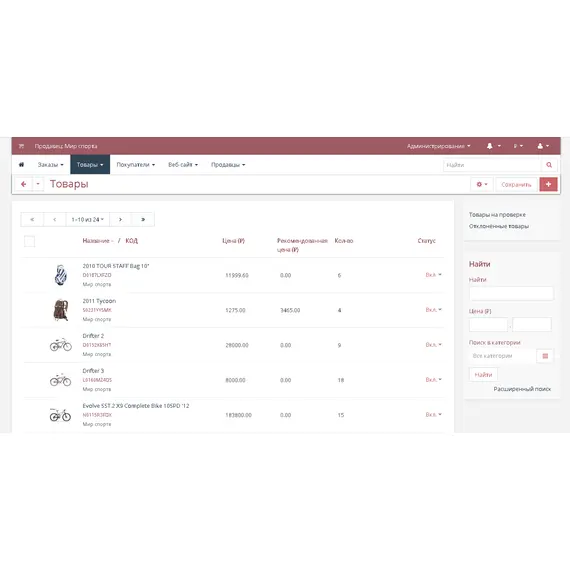Open the 1-10 из 24 page dropdown
570x570 pixels.
pos(88,220)
